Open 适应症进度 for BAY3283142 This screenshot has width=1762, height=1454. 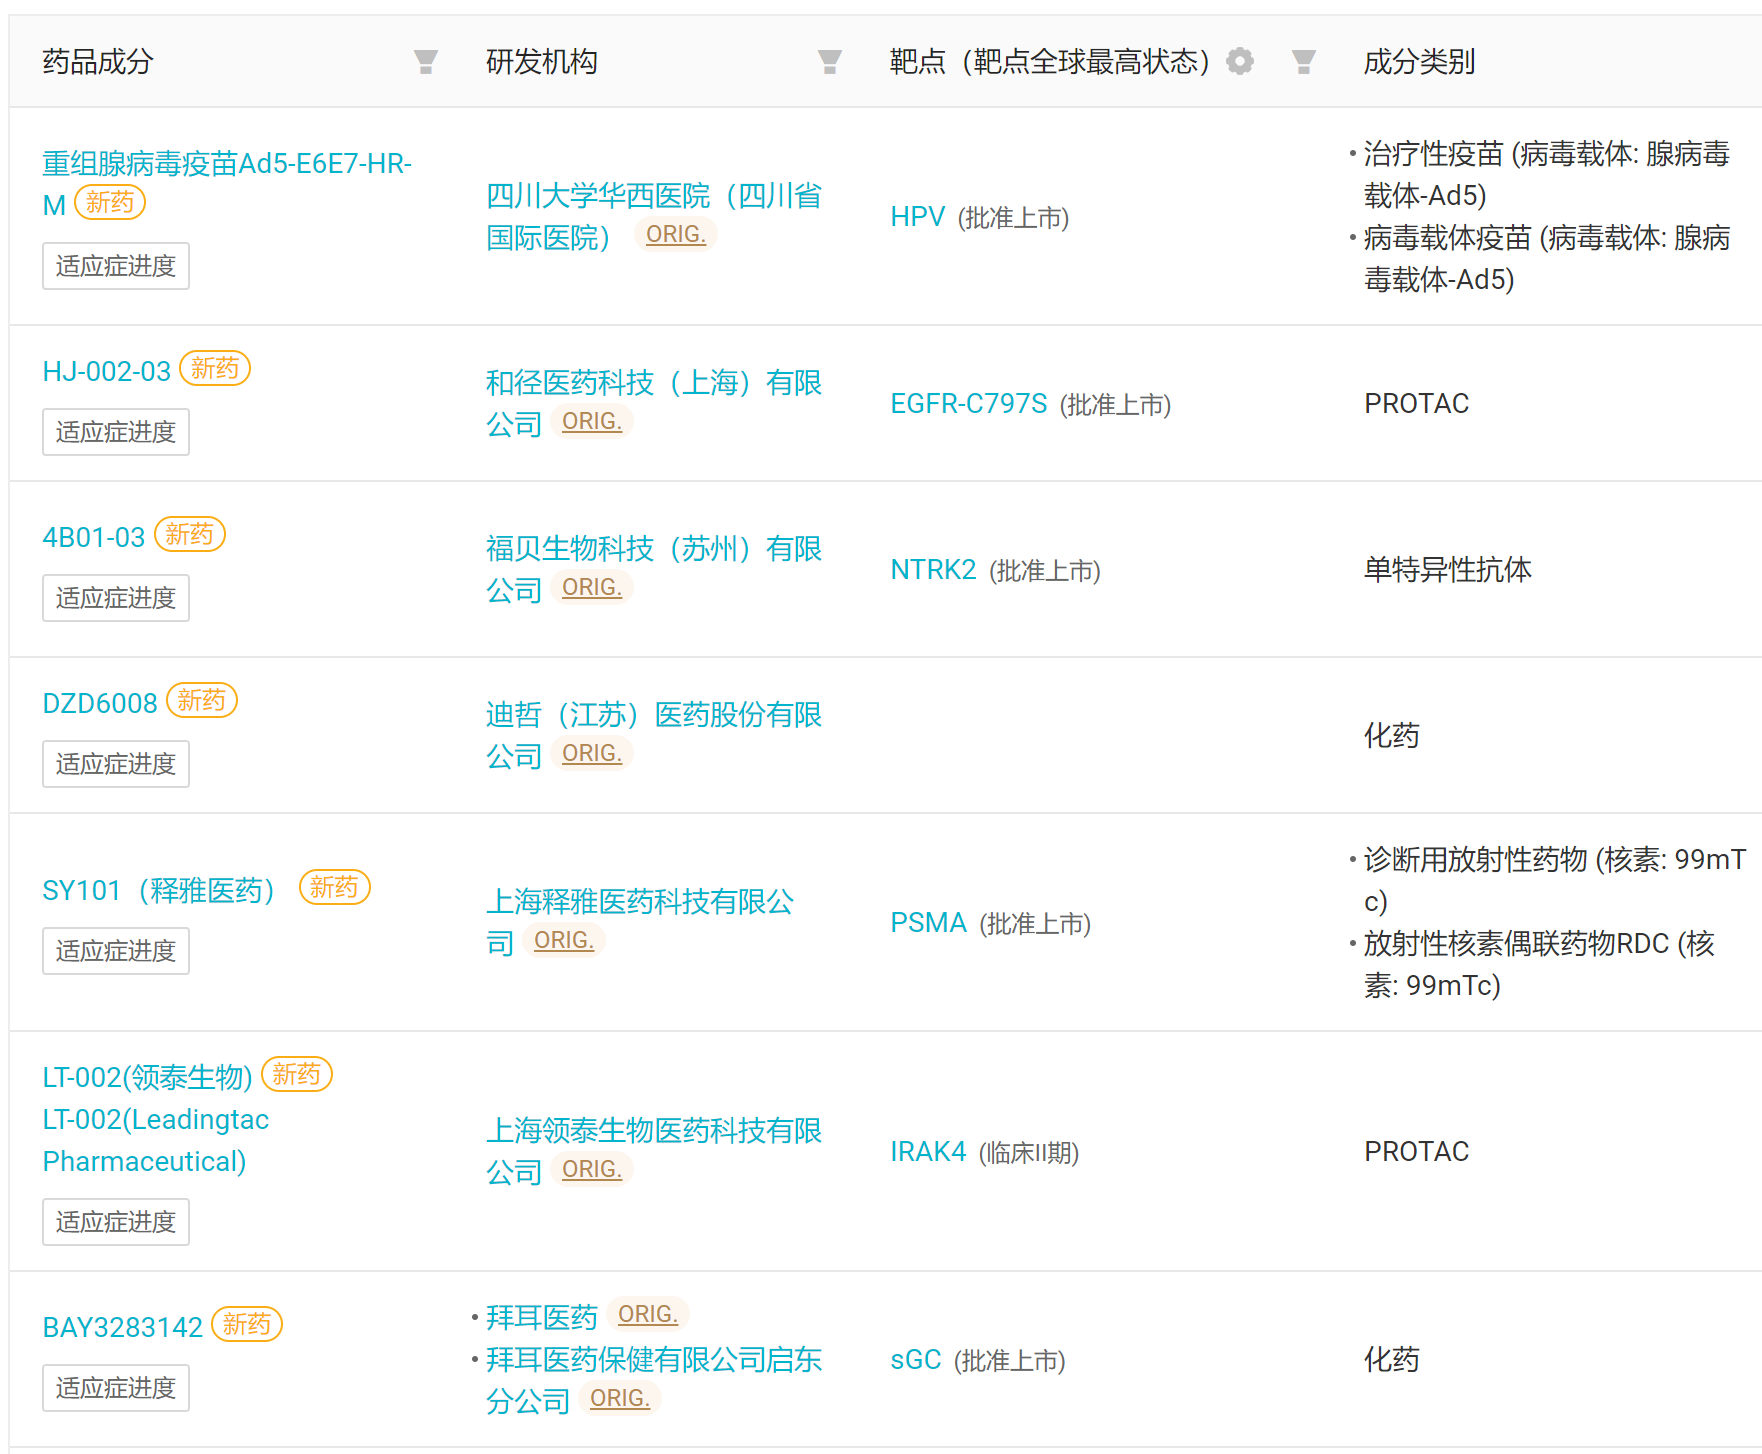pos(116,1388)
